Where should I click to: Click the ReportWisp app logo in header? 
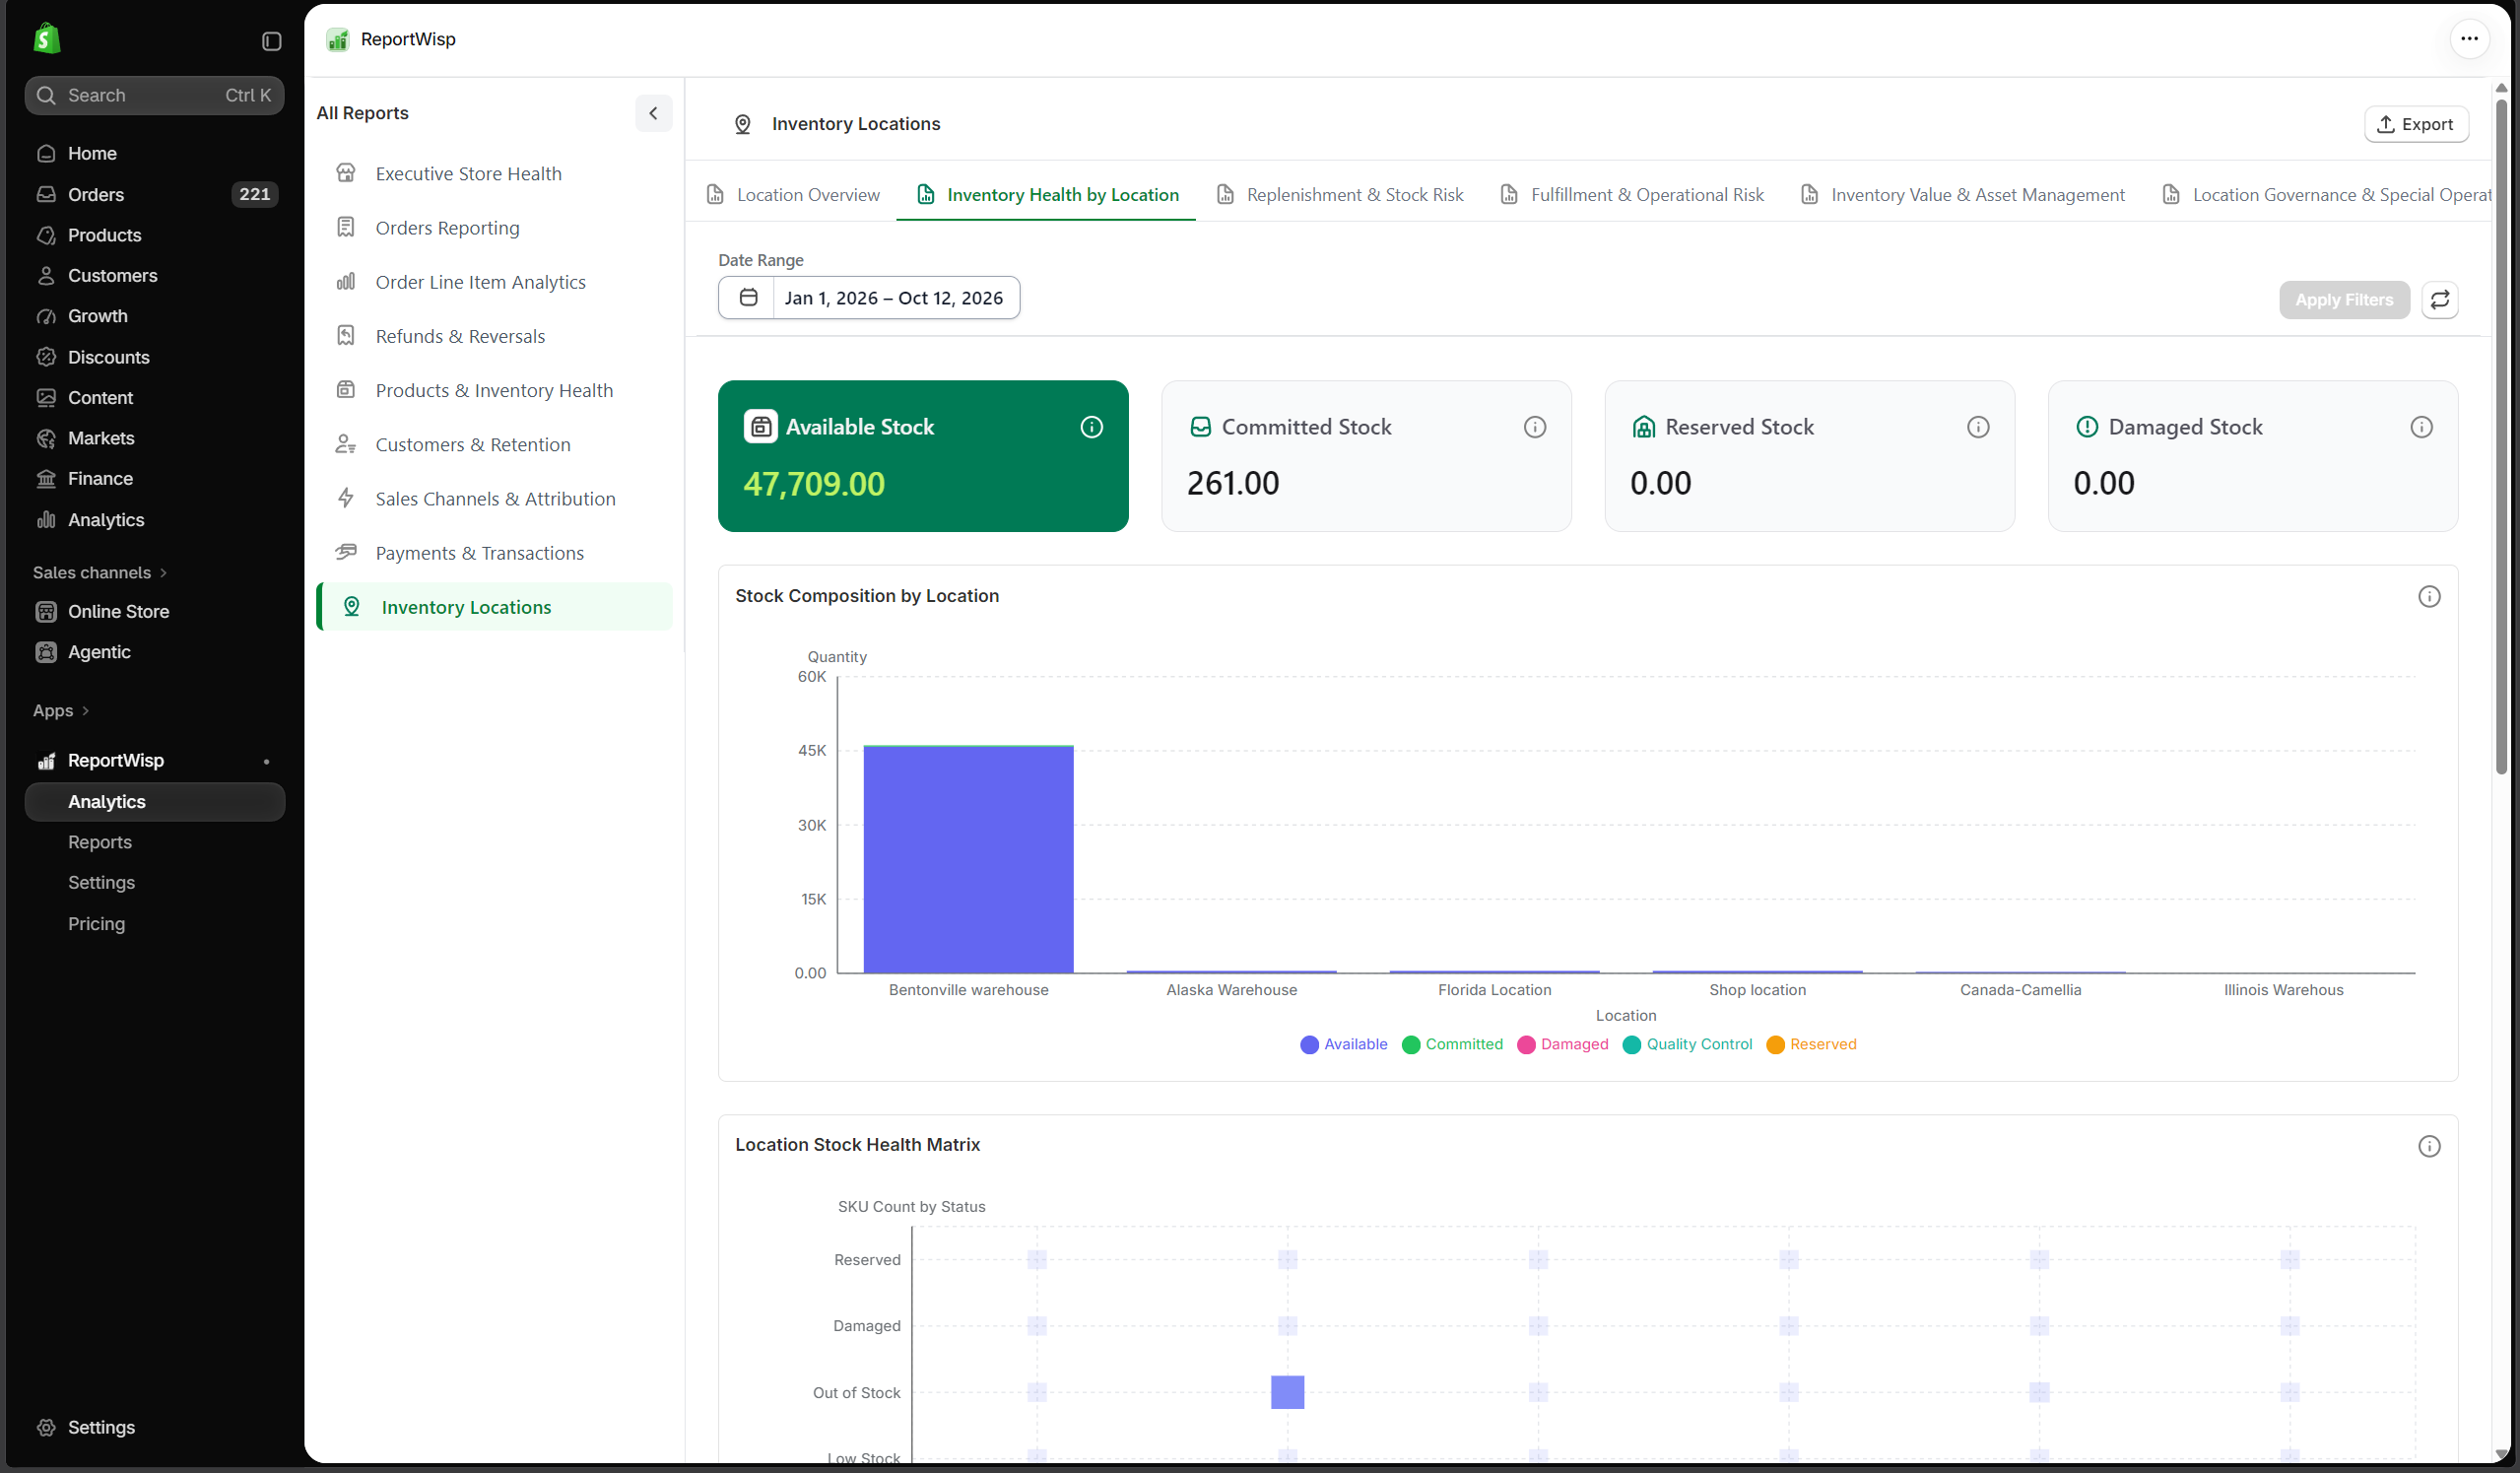(x=338, y=39)
